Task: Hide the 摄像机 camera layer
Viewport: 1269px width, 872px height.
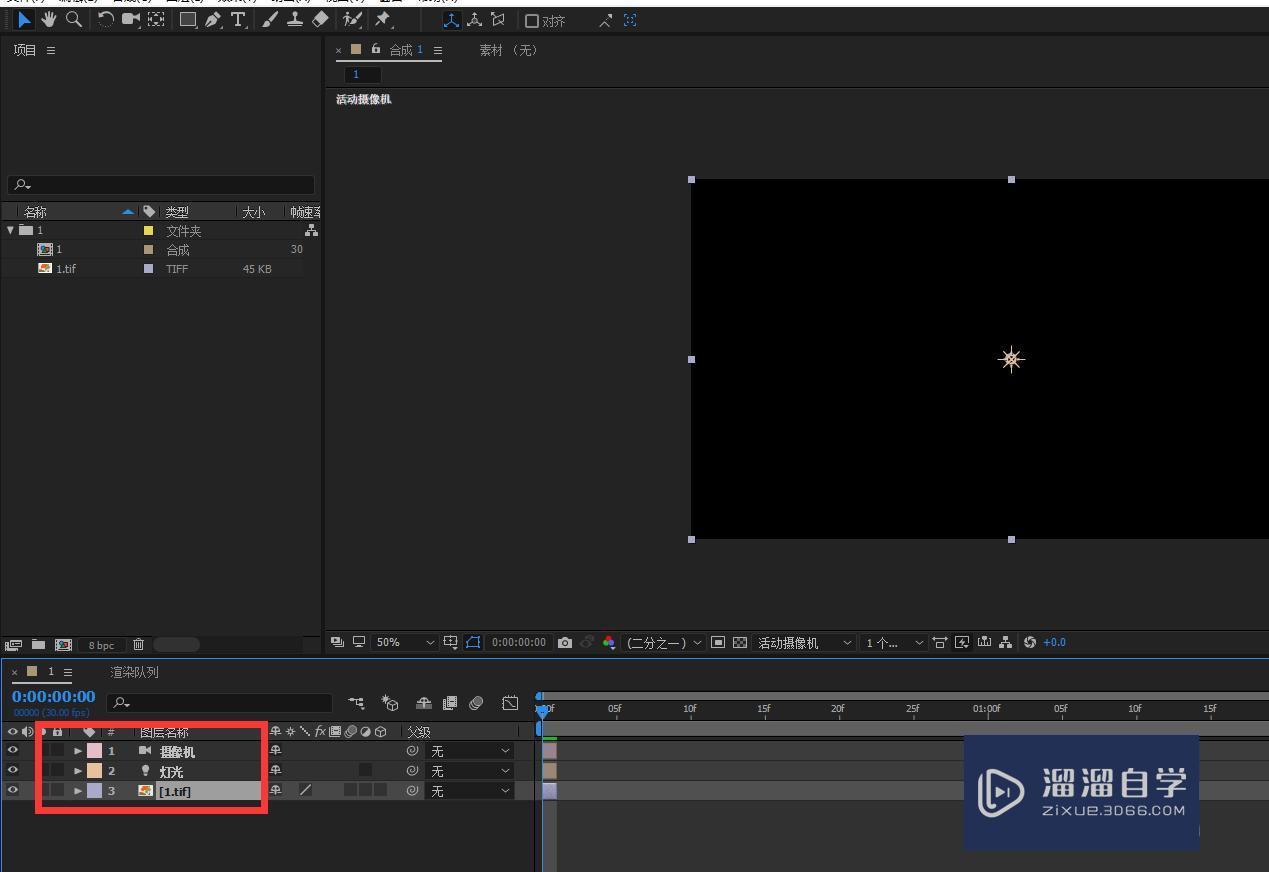Action: pyautogui.click(x=13, y=750)
